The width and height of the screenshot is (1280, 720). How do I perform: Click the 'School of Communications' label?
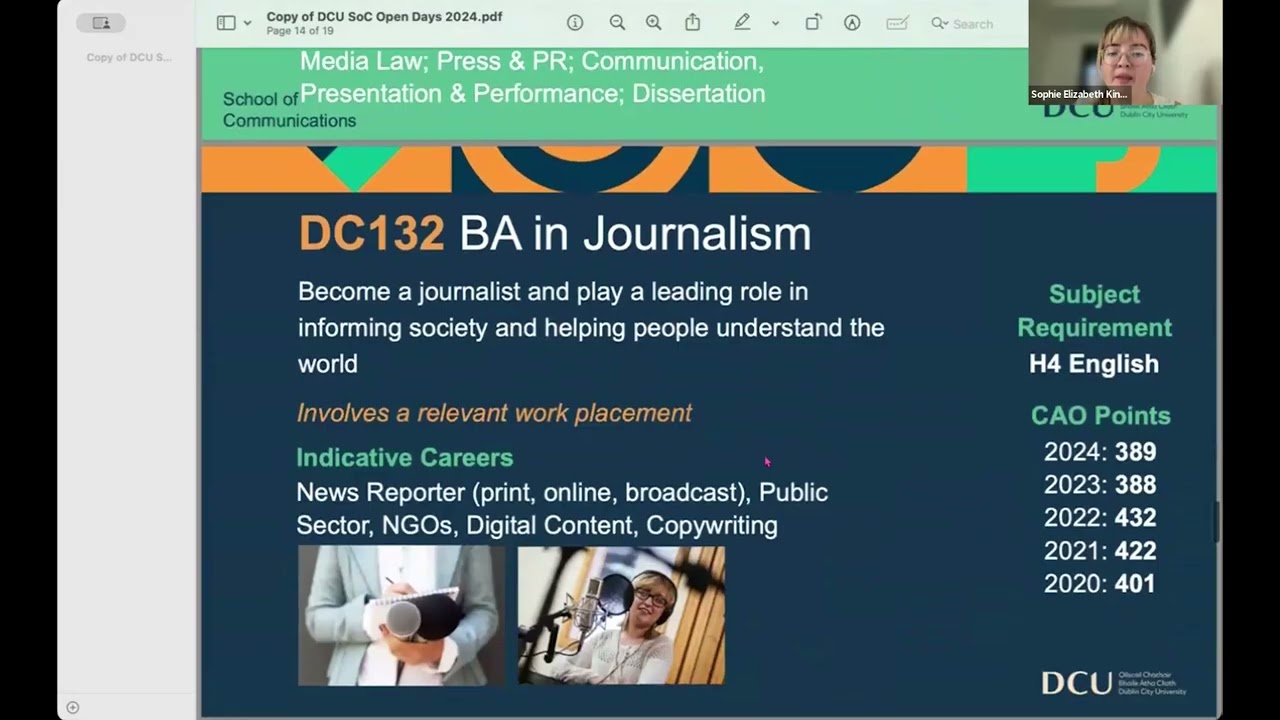click(x=289, y=110)
